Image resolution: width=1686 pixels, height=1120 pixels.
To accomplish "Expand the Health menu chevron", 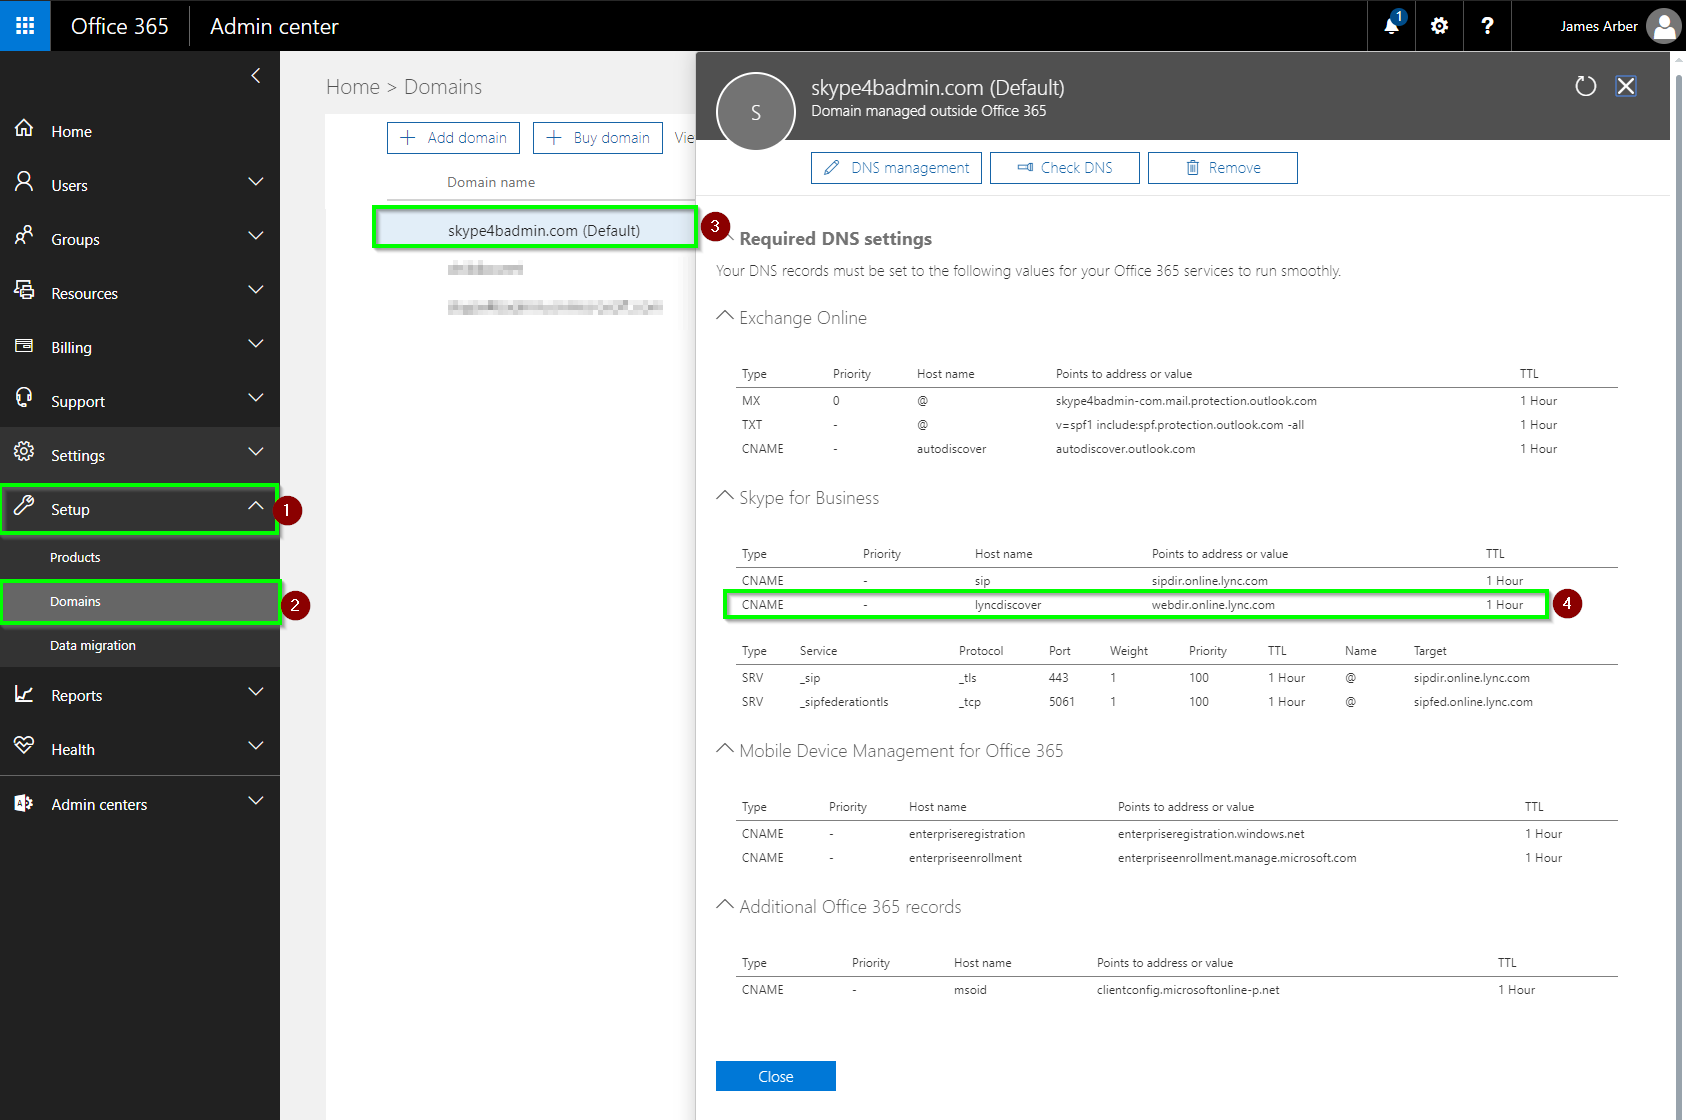I will coord(256,747).
